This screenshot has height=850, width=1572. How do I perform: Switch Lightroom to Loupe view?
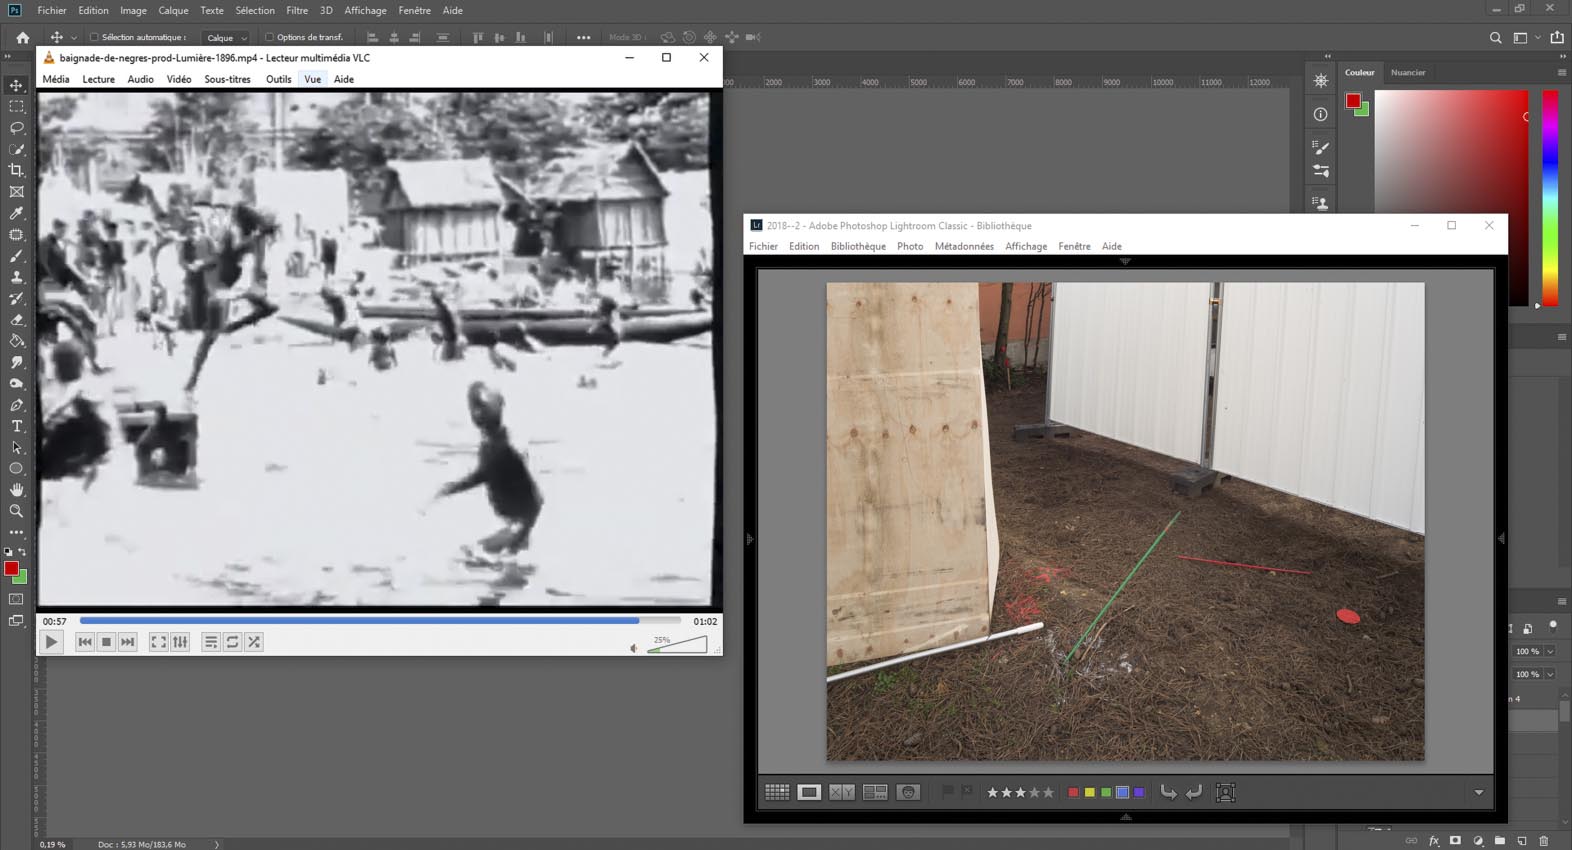[x=809, y=792]
